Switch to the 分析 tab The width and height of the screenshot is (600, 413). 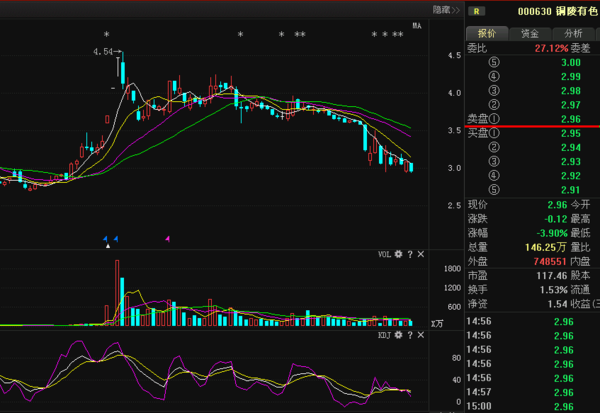point(573,34)
